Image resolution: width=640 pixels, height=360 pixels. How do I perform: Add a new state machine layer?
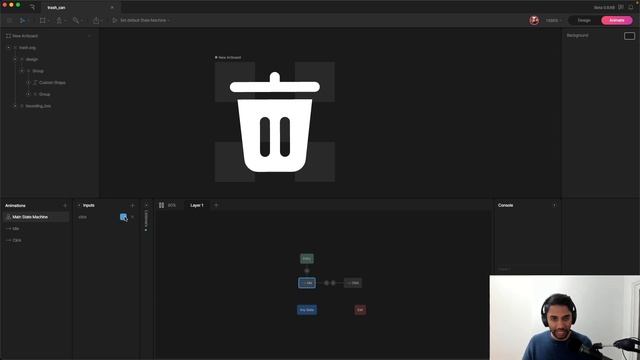point(216,205)
